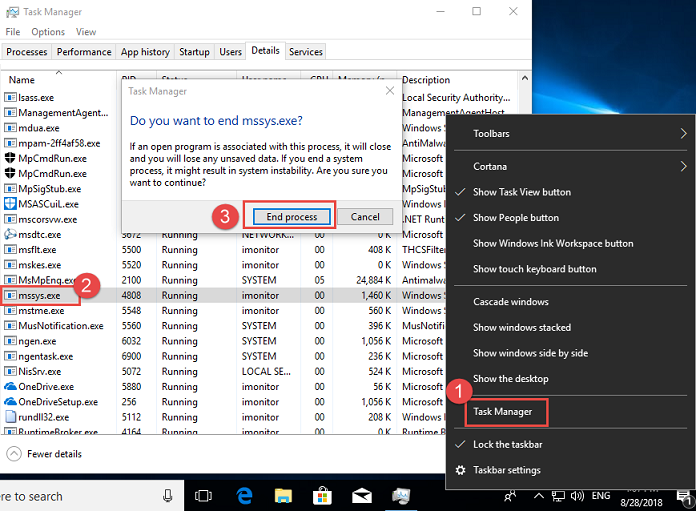Open the File menu
696x511 pixels.
[x=13, y=32]
